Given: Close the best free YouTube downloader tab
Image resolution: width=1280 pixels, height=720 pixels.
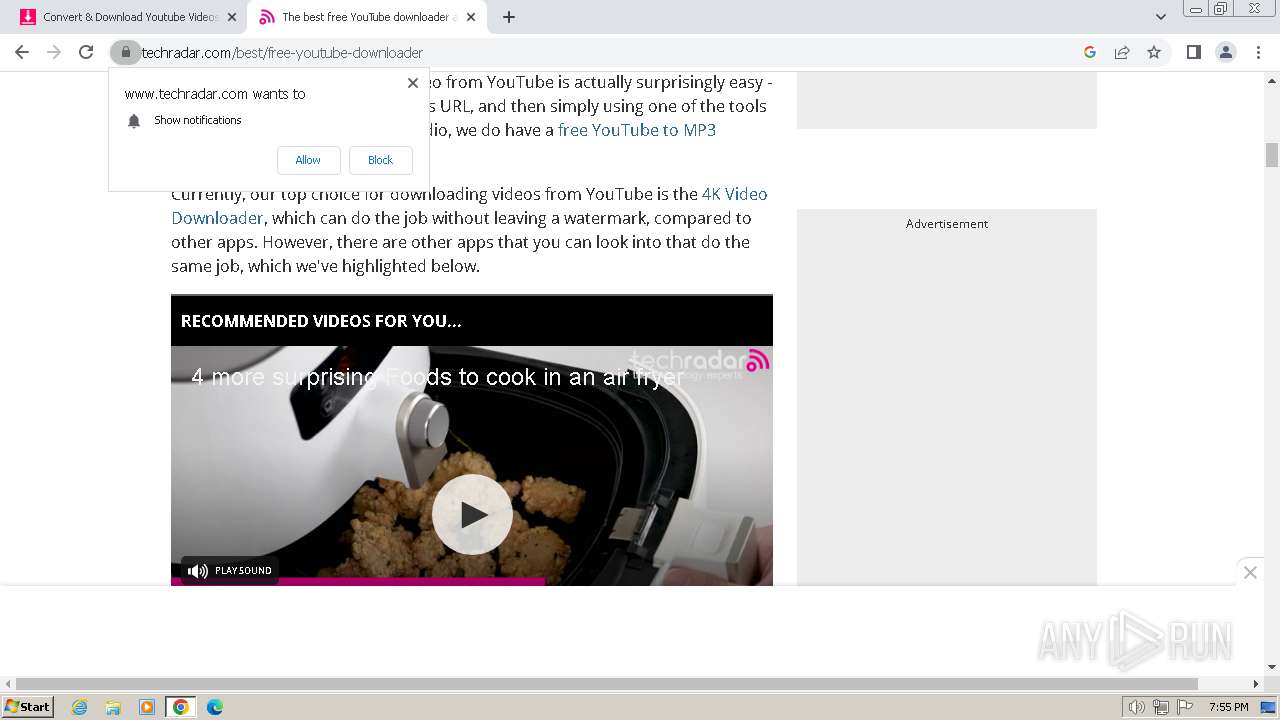Looking at the screenshot, I should pos(471,17).
